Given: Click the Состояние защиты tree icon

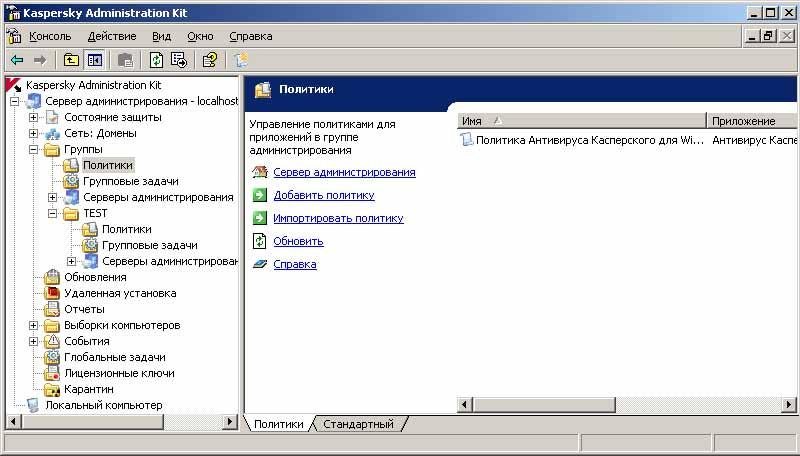Looking at the screenshot, I should click(52, 117).
